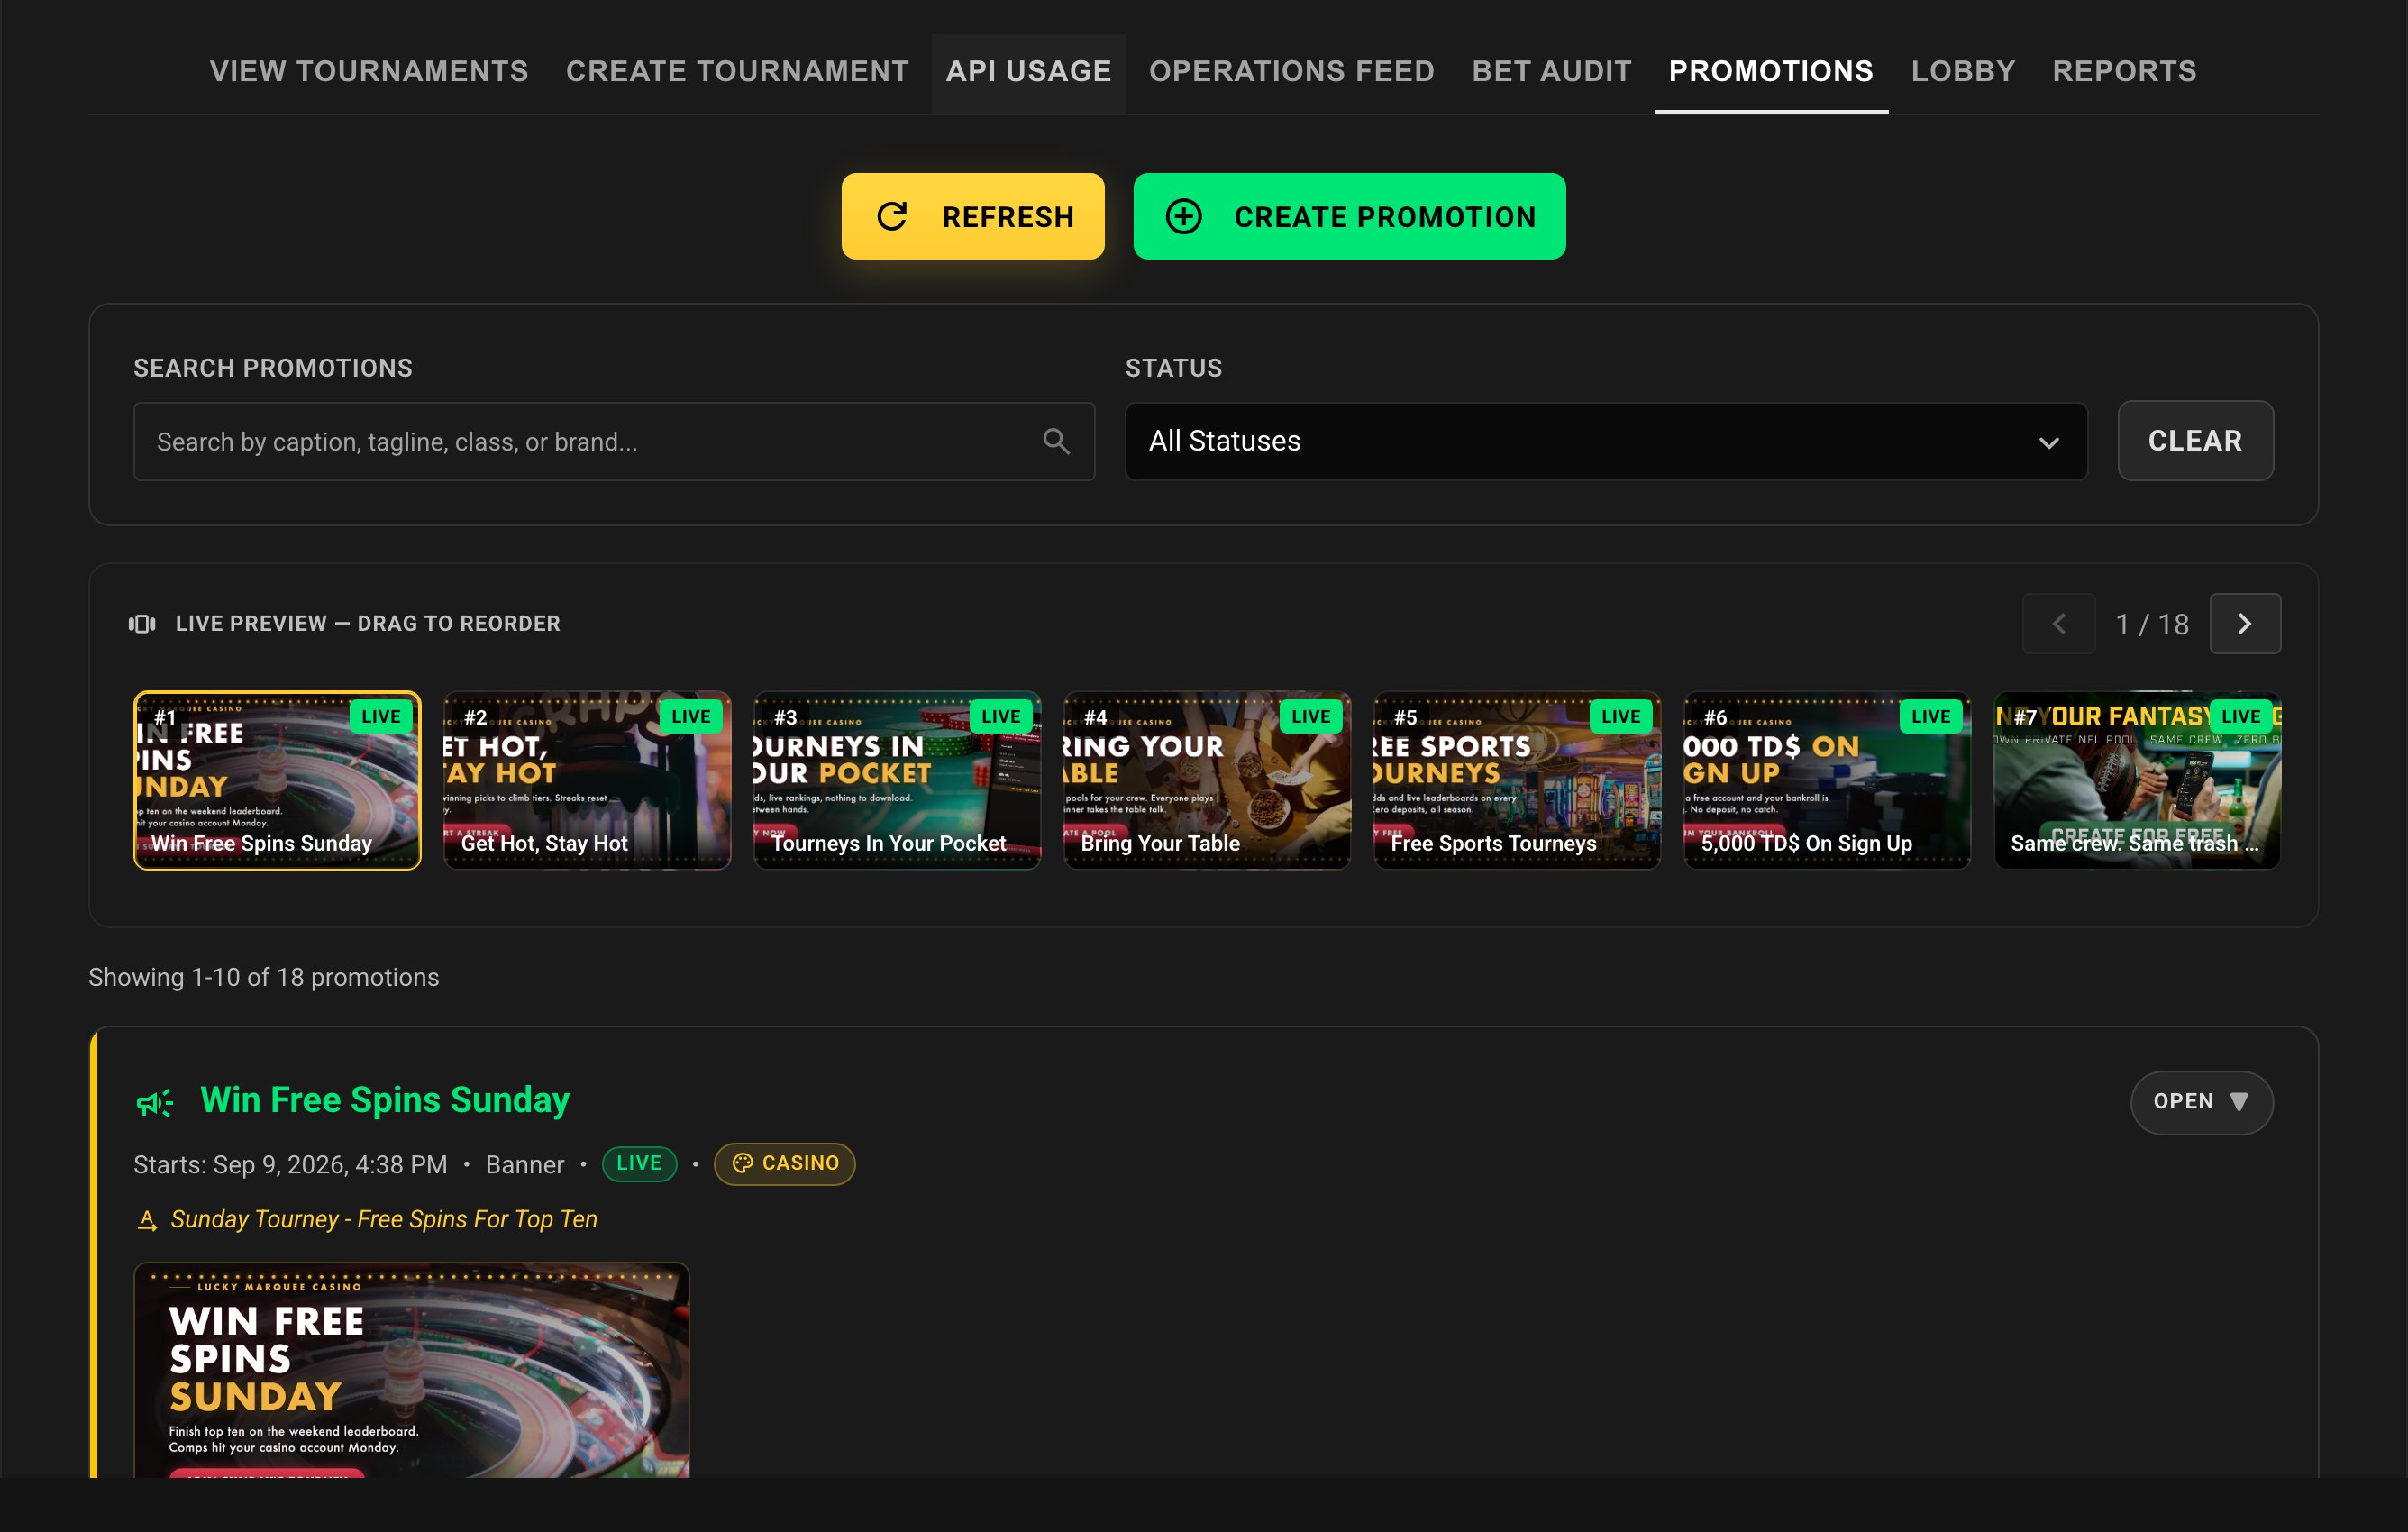The width and height of the screenshot is (2408, 1532).
Task: Click the Refresh button
Action: 973,216
